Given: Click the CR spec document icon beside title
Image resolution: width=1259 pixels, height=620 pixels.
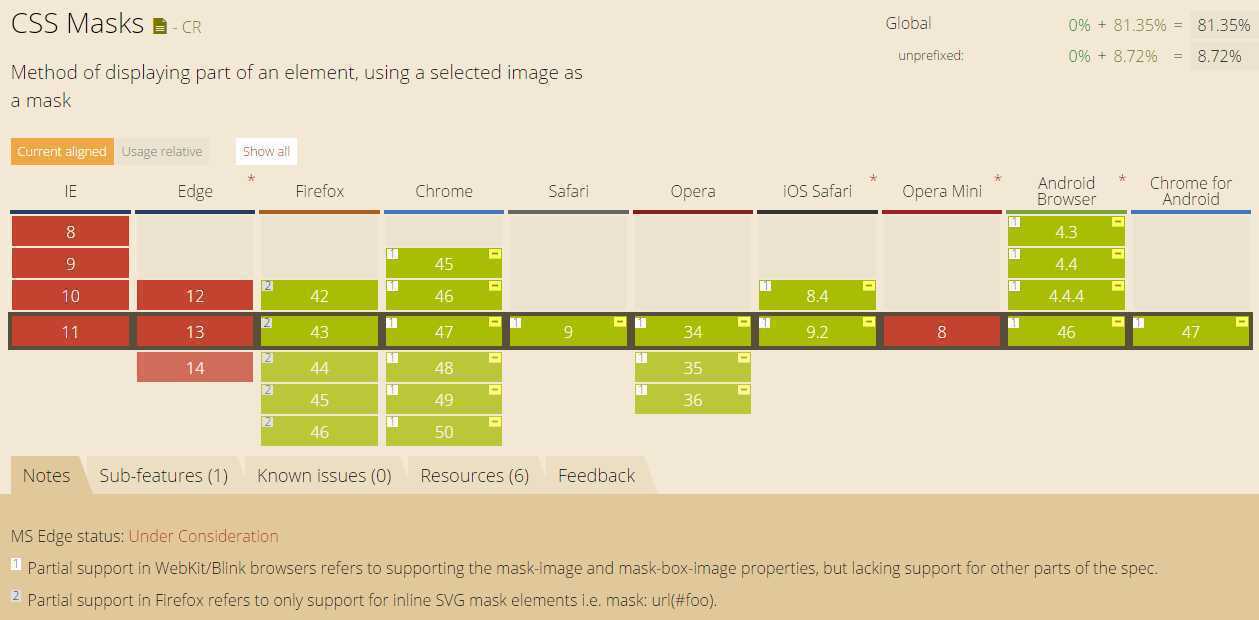Looking at the screenshot, I should click(x=160, y=27).
